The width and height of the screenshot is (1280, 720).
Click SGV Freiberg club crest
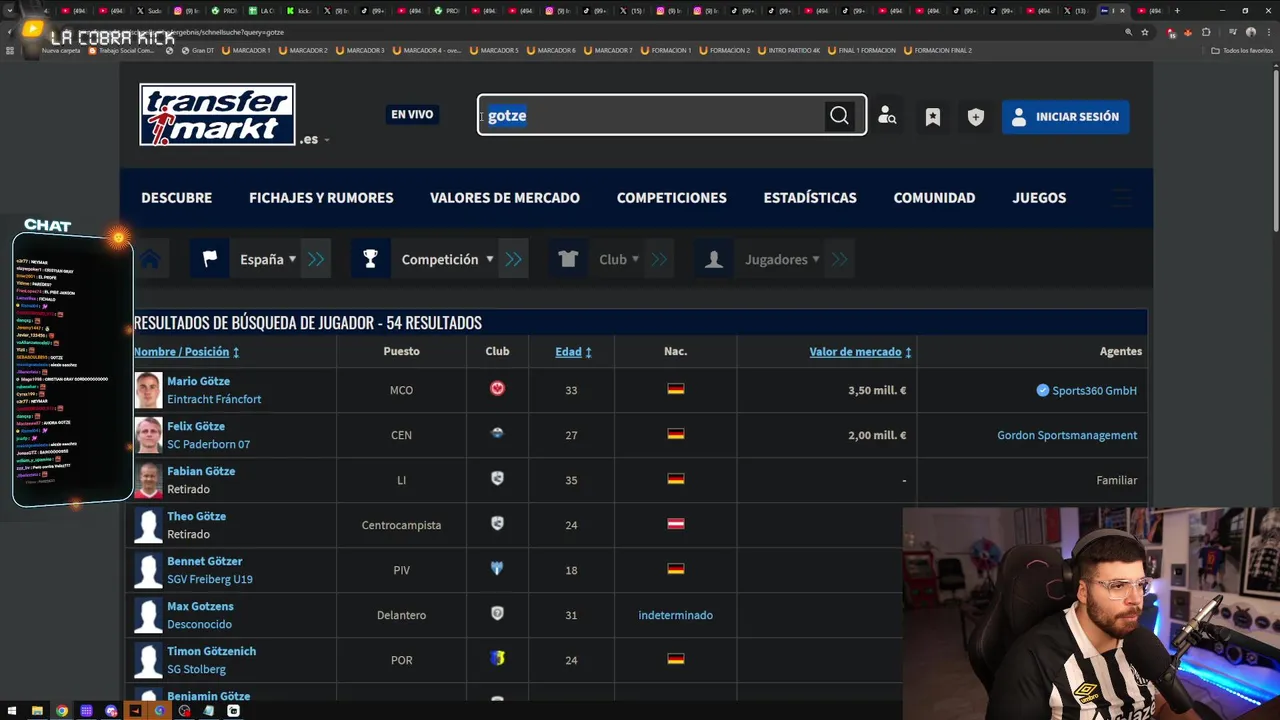tap(497, 568)
